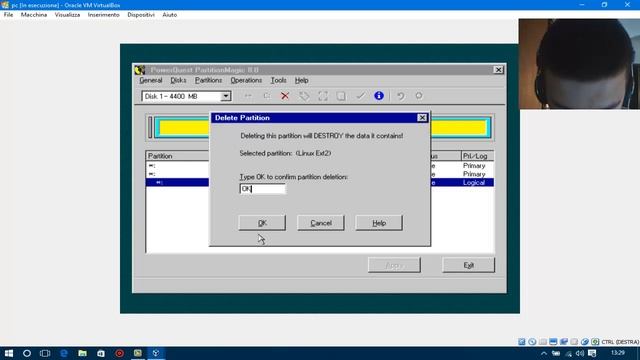Open the Partitions menu

[209, 80]
